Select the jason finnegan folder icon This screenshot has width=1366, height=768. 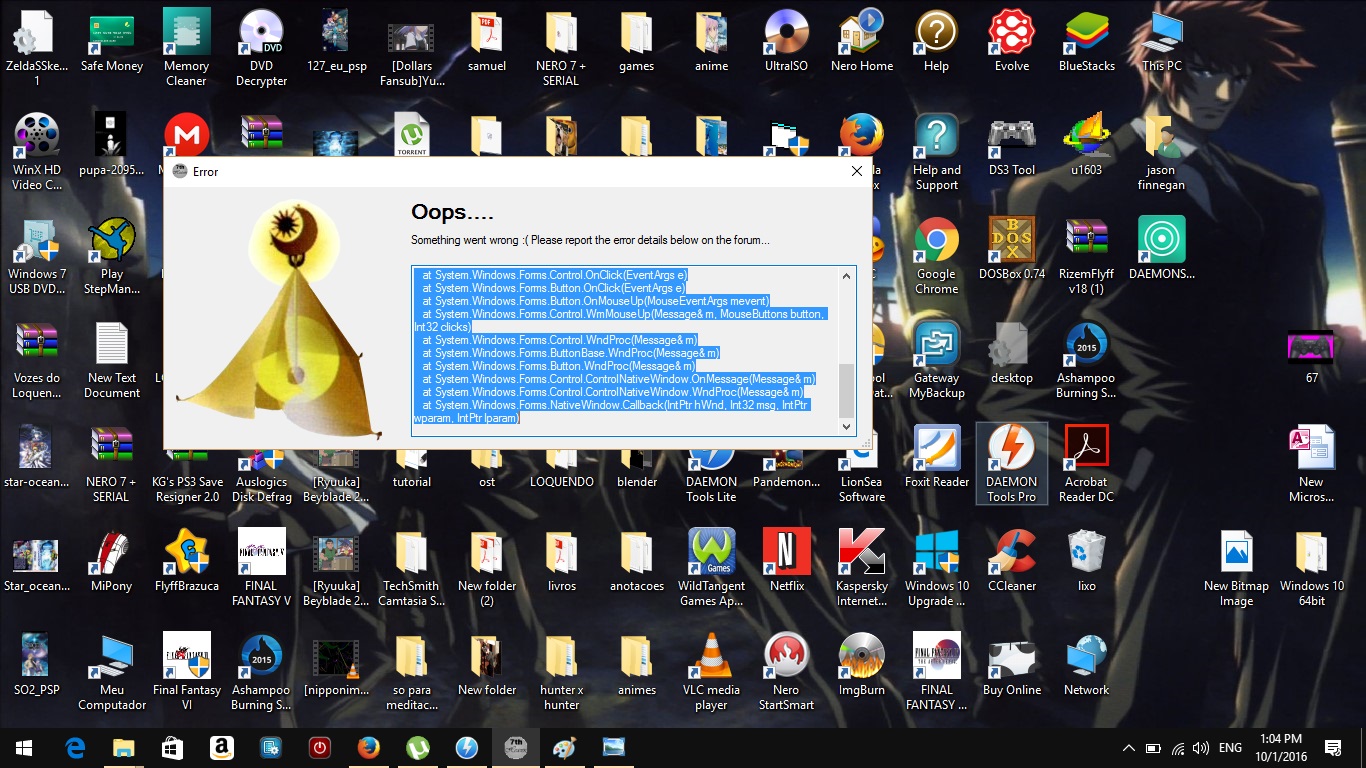pos(1161,152)
